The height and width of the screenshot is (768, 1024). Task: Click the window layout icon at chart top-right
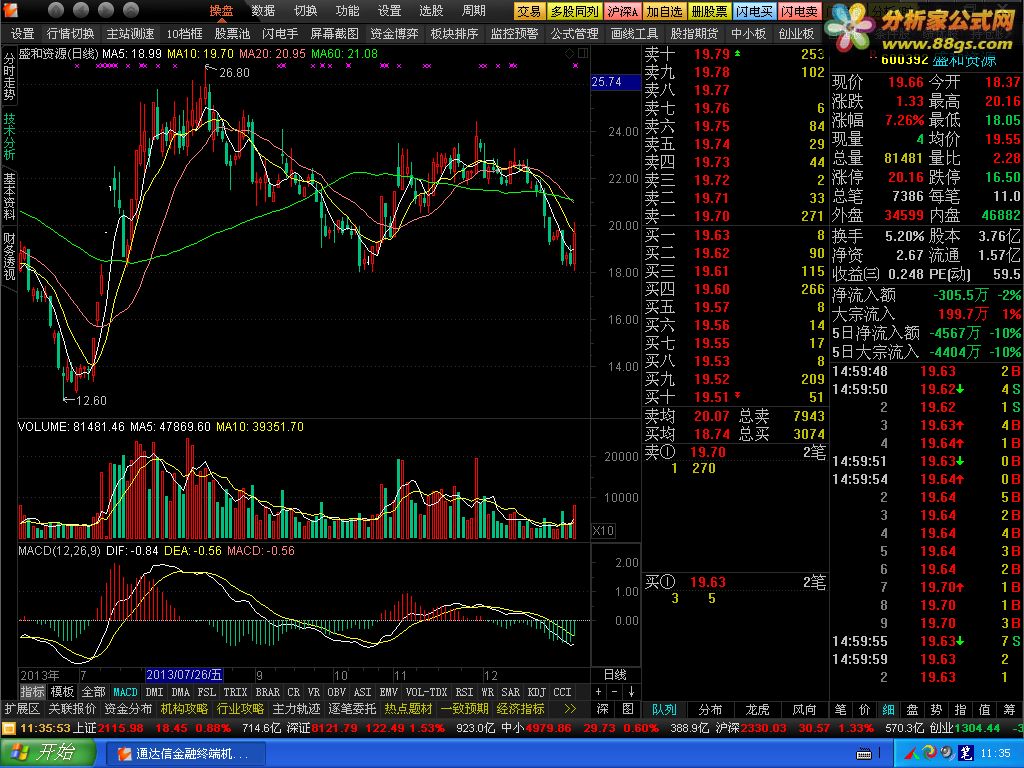[x=583, y=54]
